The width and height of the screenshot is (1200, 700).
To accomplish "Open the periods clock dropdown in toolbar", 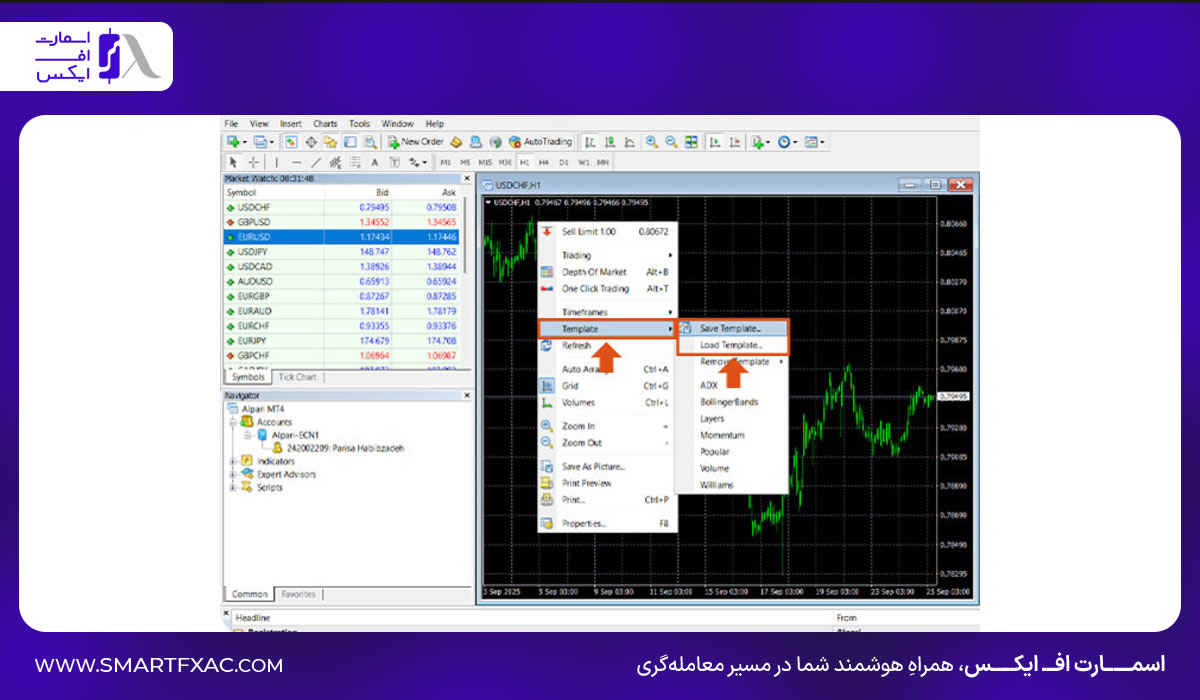I will (787, 142).
